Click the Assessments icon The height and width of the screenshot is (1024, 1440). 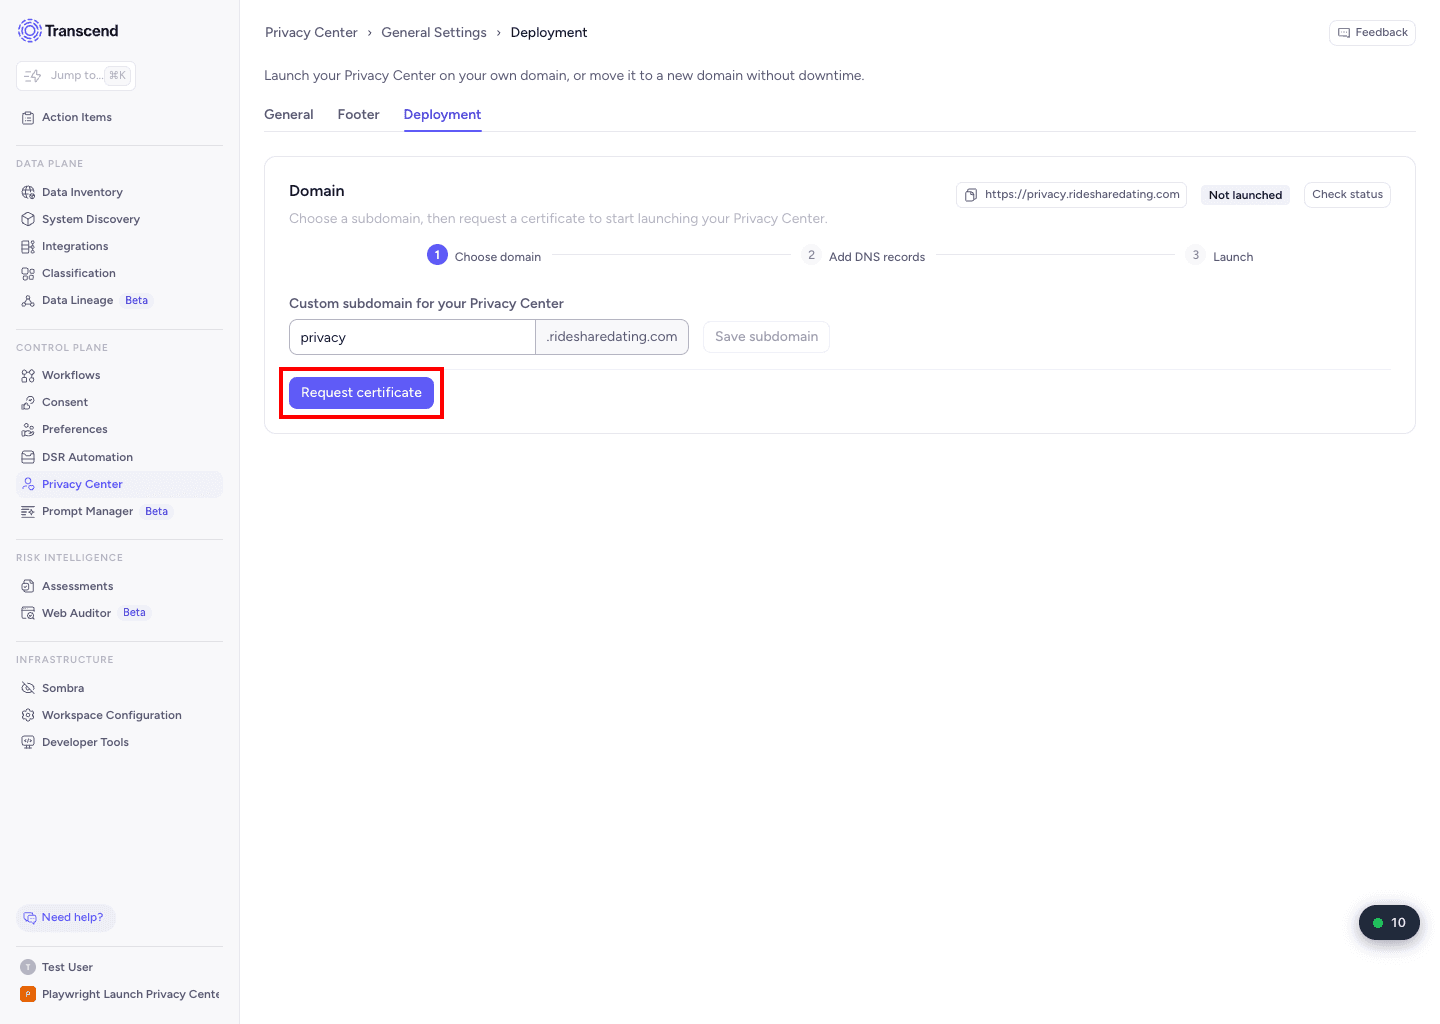click(28, 586)
